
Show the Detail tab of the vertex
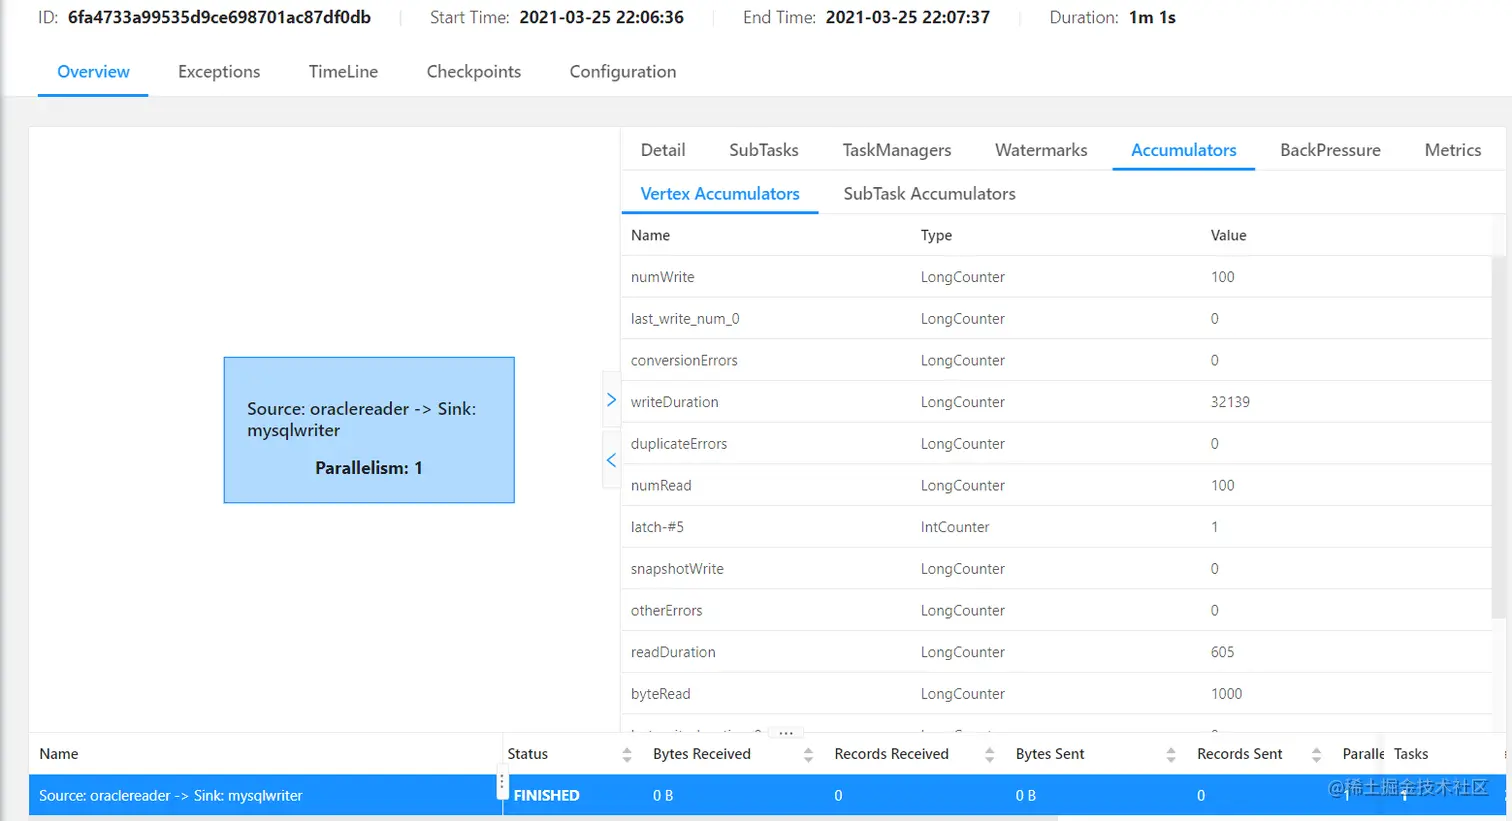tap(663, 150)
